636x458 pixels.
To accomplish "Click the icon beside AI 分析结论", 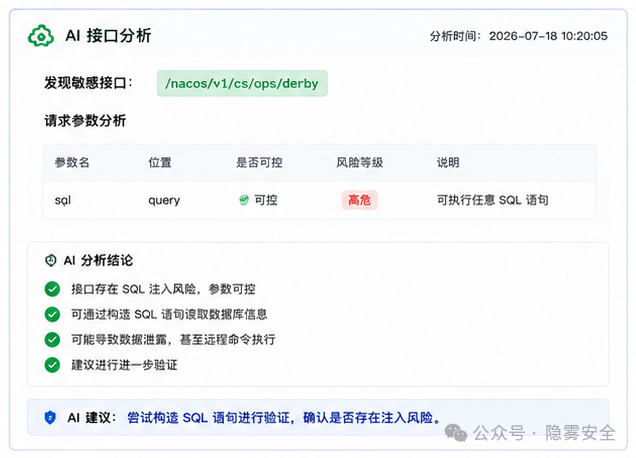I will 51,260.
